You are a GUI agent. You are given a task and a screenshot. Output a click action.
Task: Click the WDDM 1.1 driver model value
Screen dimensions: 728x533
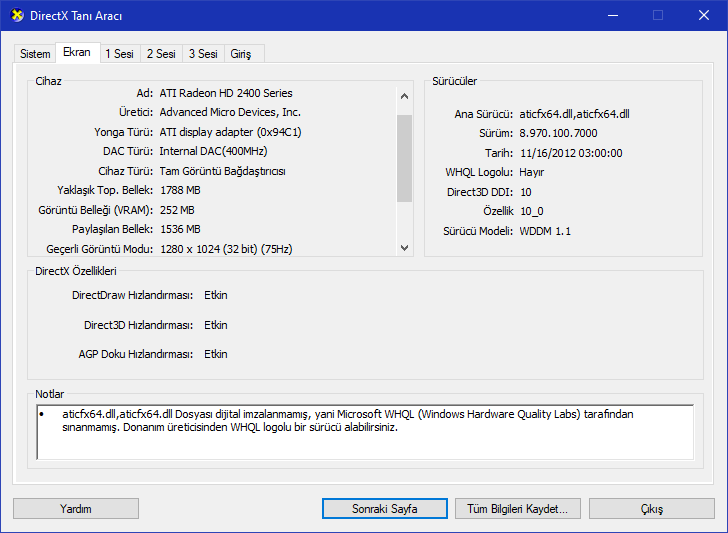[545, 231]
